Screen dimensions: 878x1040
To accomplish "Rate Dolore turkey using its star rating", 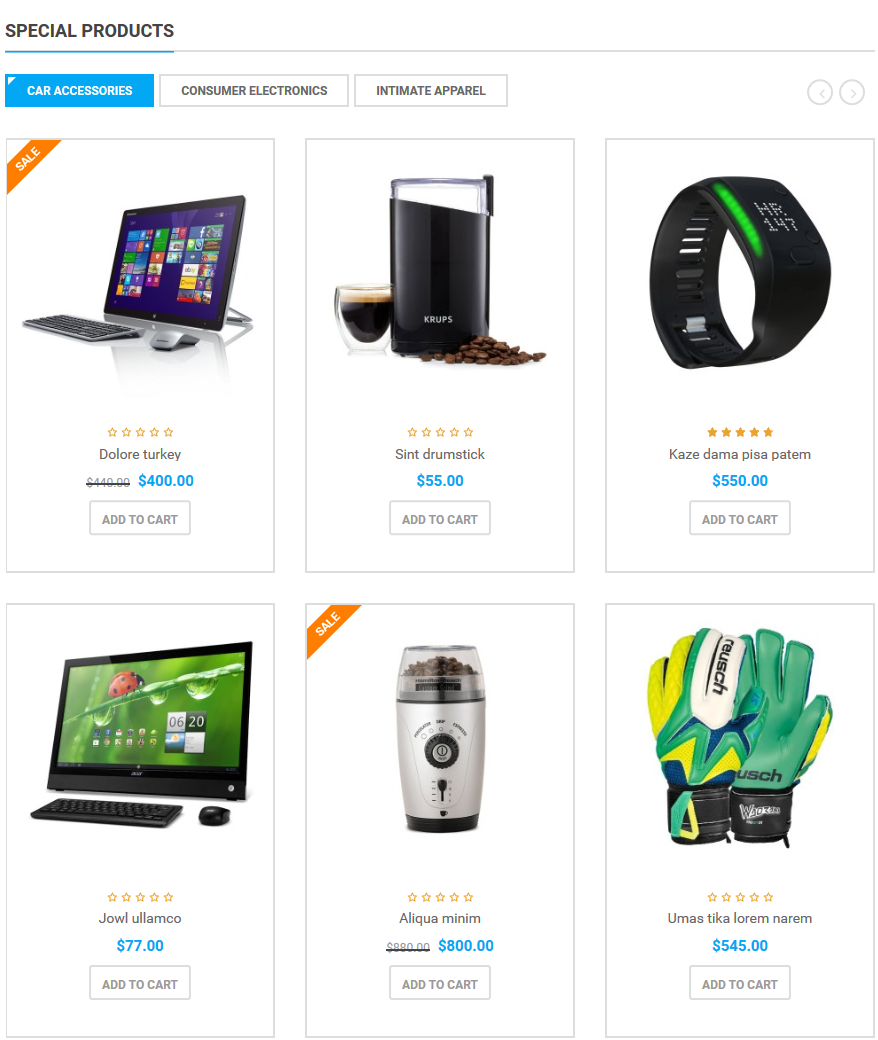I will click(x=140, y=432).
